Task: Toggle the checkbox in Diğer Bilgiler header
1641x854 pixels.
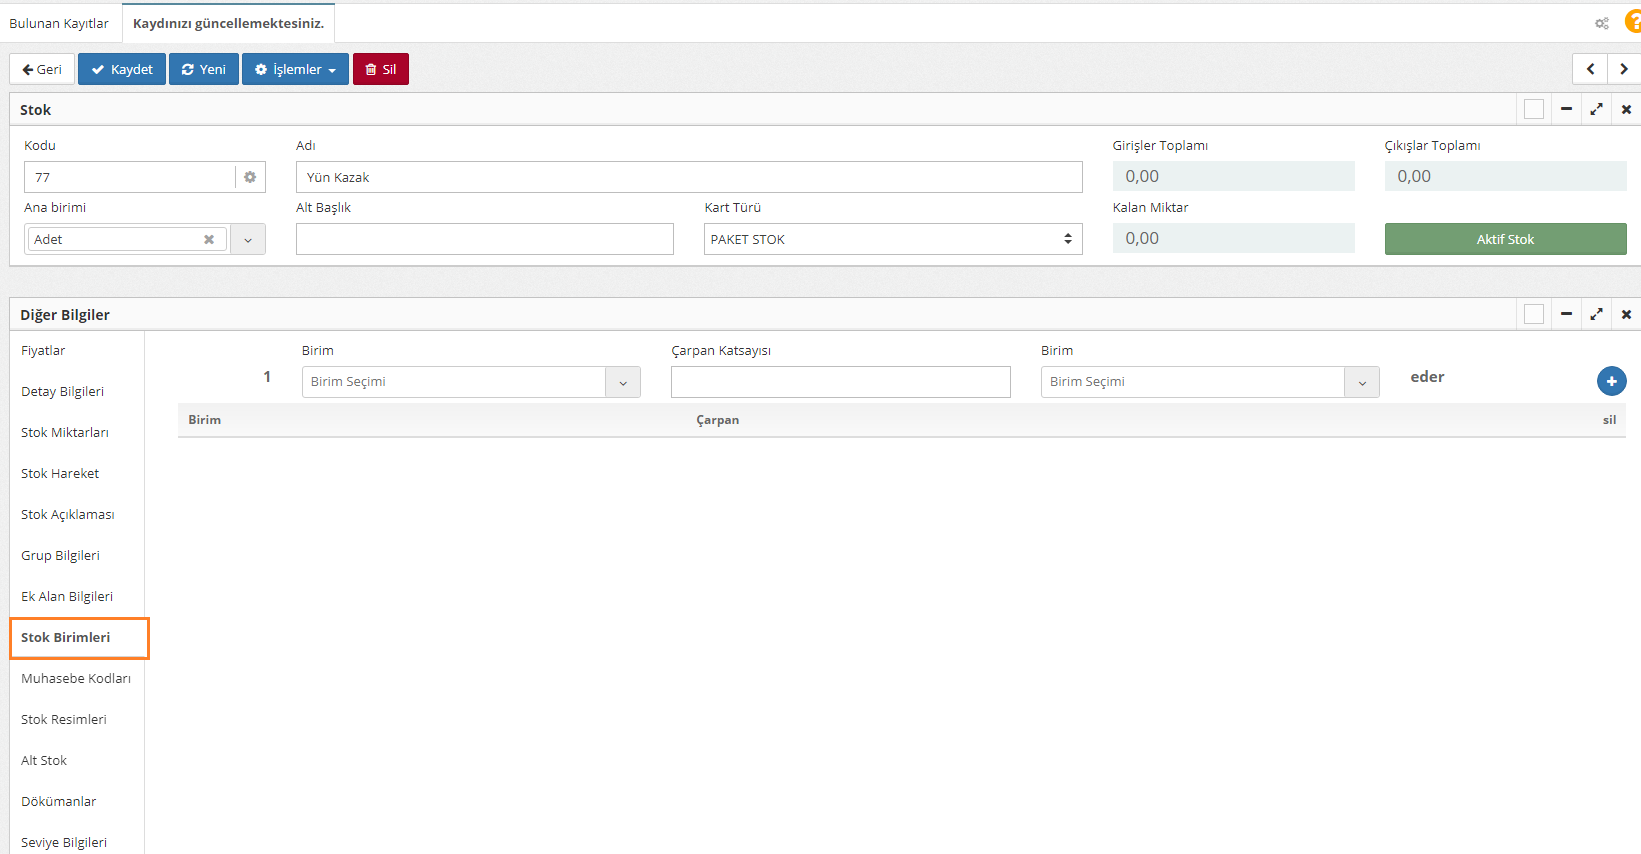Action: click(x=1533, y=314)
